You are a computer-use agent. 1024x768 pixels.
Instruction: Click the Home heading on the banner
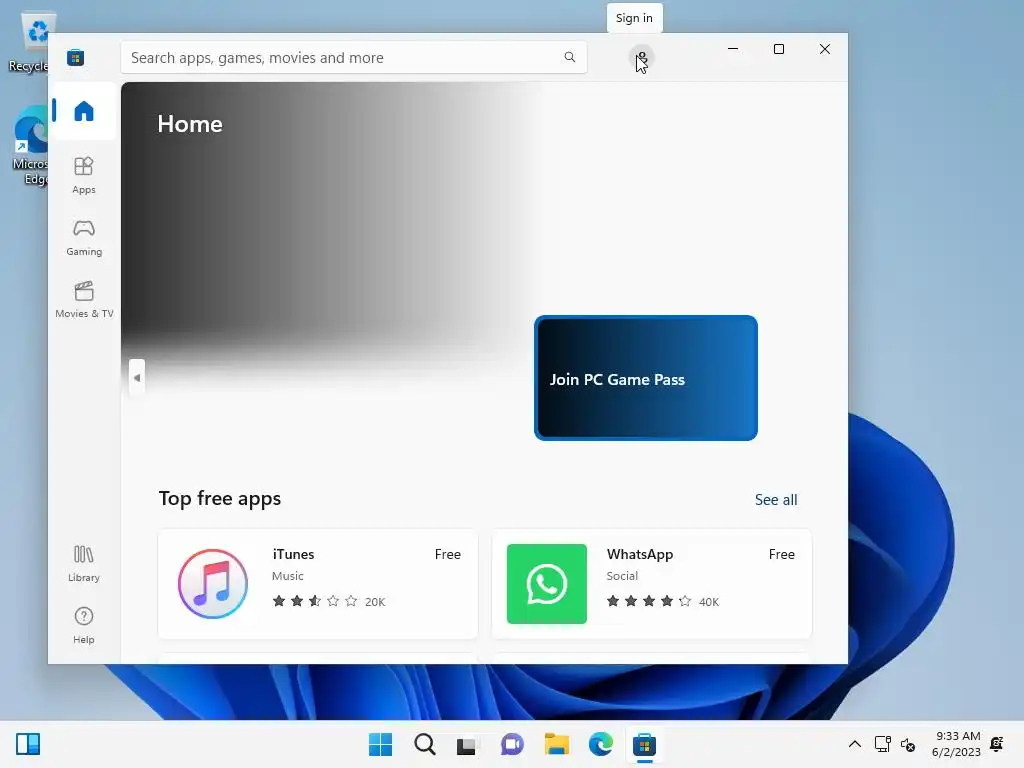[x=190, y=123]
